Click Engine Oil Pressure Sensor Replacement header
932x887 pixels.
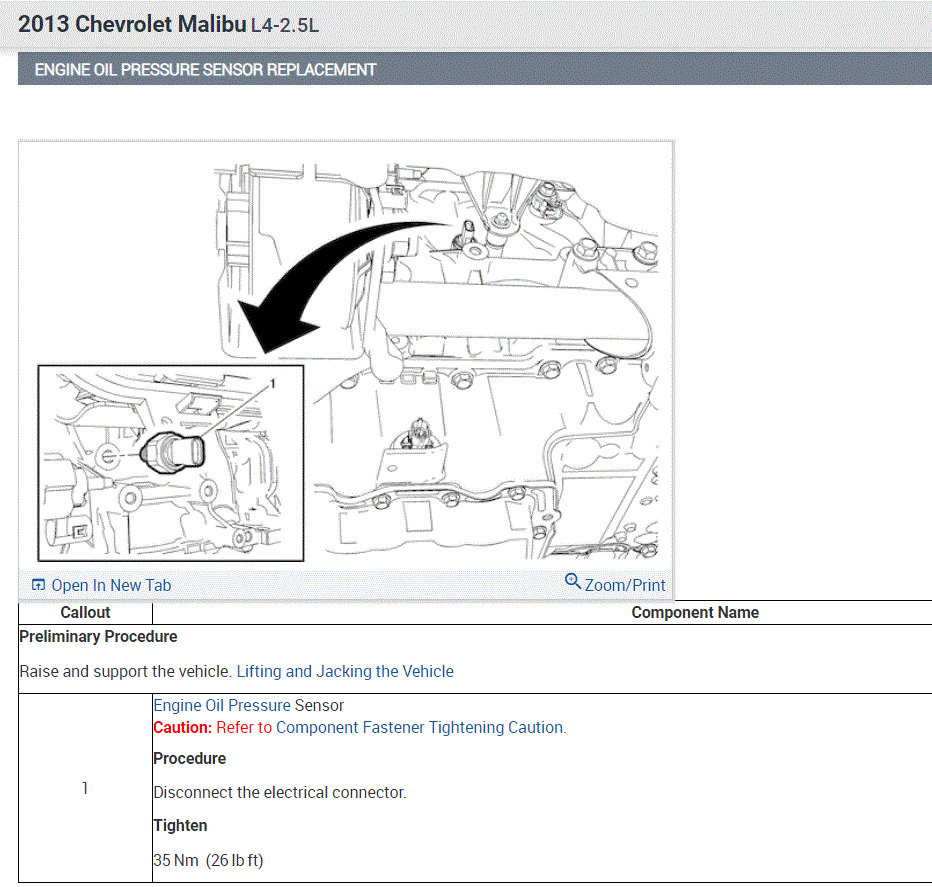tap(205, 70)
